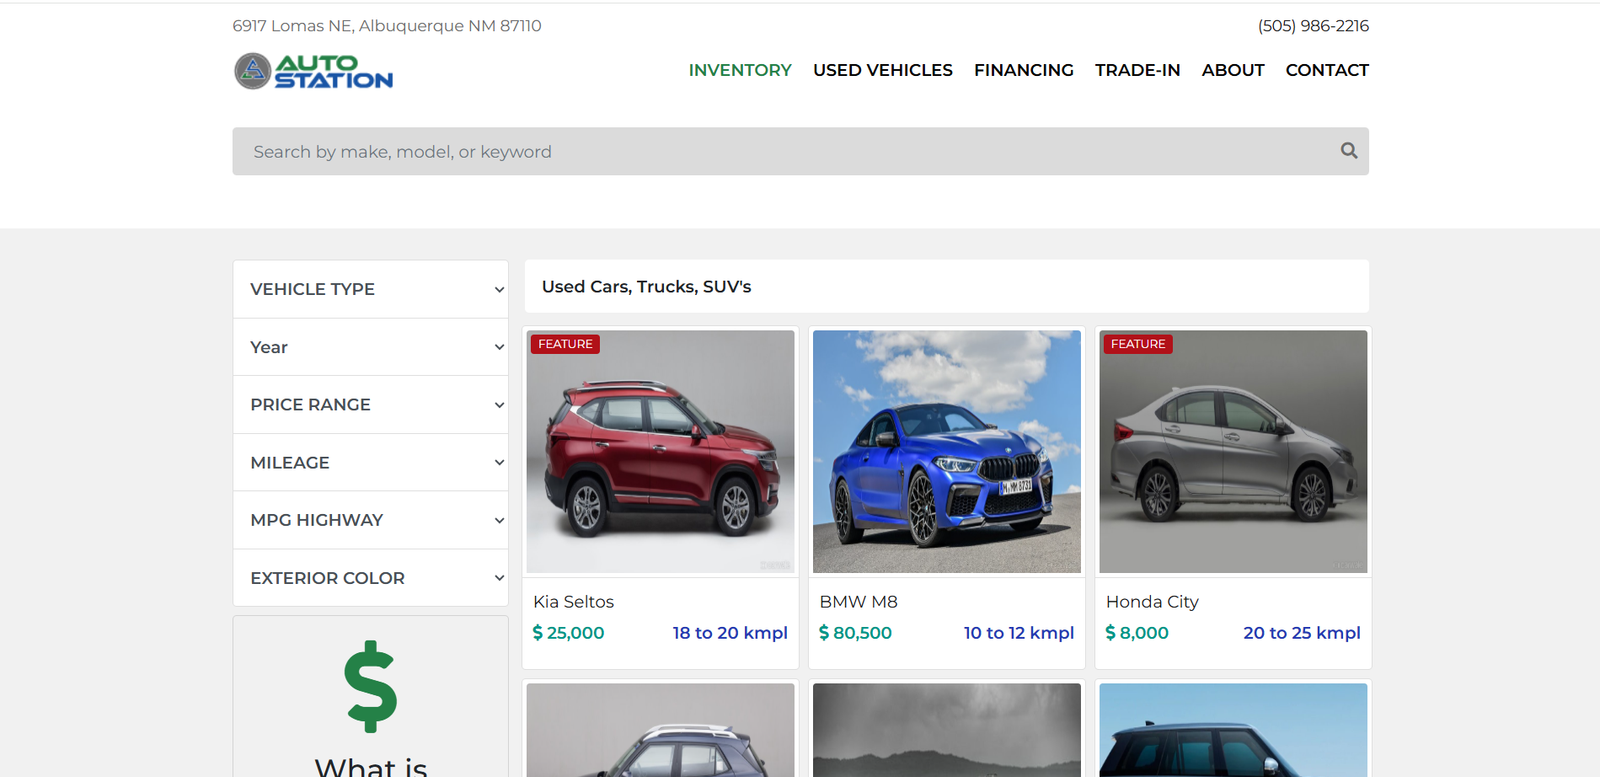This screenshot has width=1600, height=777.
Task: Expand the MILEAGE filter
Action: pyautogui.click(x=371, y=462)
